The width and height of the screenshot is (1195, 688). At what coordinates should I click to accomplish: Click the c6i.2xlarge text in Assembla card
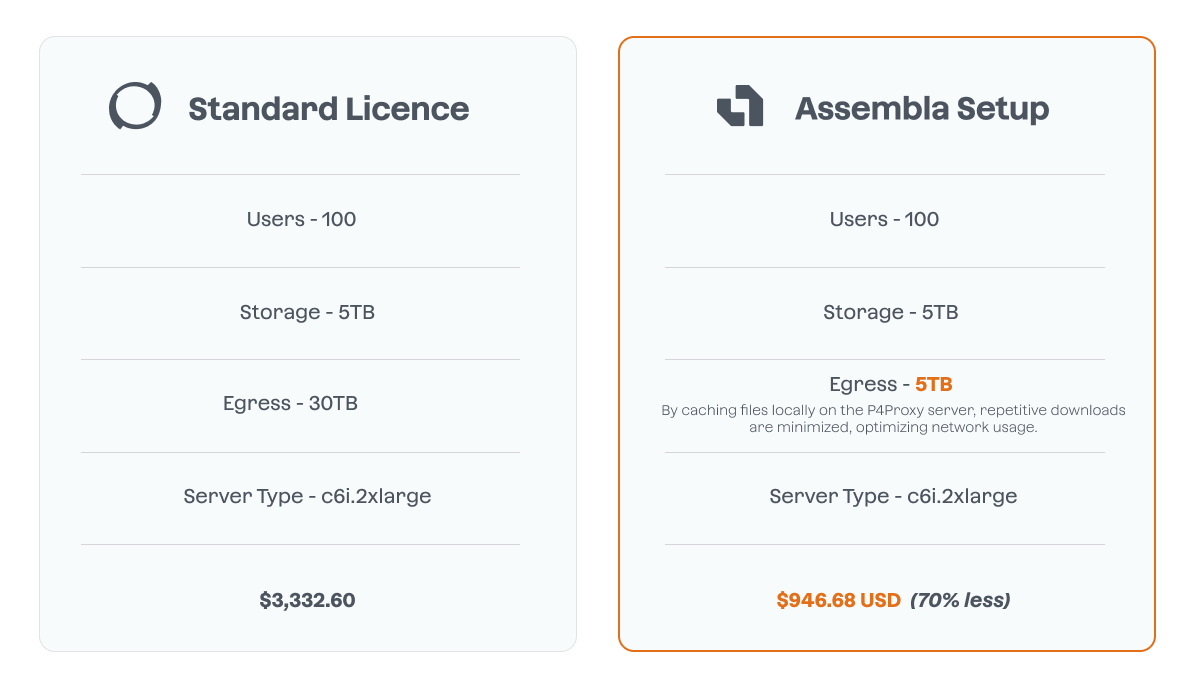tap(962, 496)
